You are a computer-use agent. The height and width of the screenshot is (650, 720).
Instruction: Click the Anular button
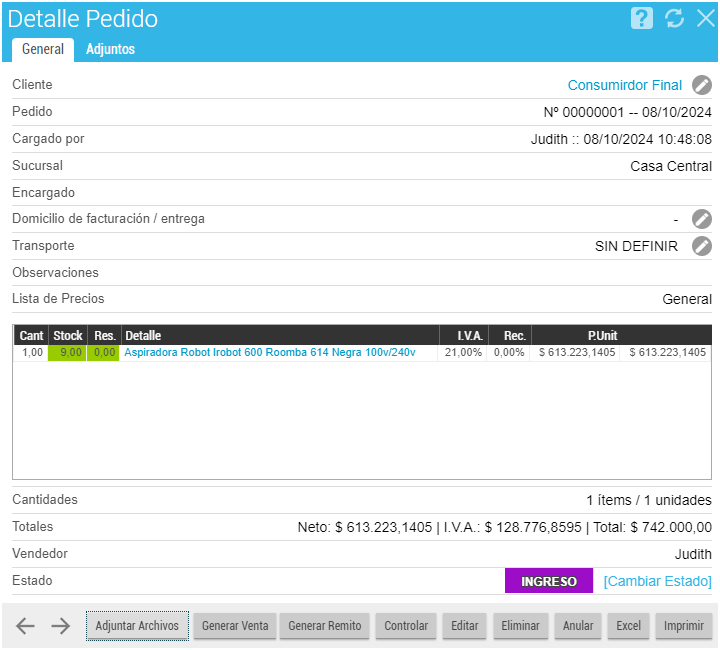tap(578, 626)
